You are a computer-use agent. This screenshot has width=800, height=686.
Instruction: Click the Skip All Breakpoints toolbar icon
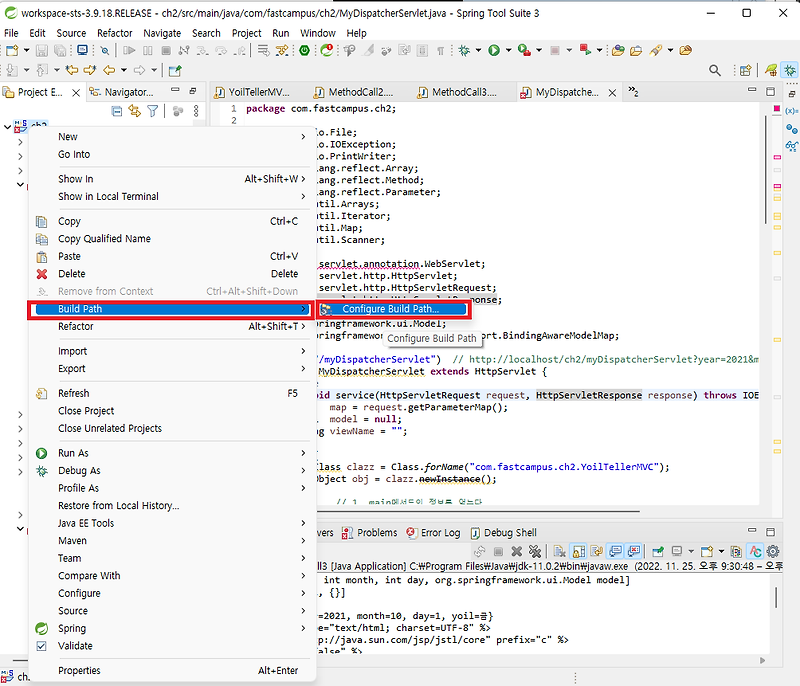tap(105, 52)
